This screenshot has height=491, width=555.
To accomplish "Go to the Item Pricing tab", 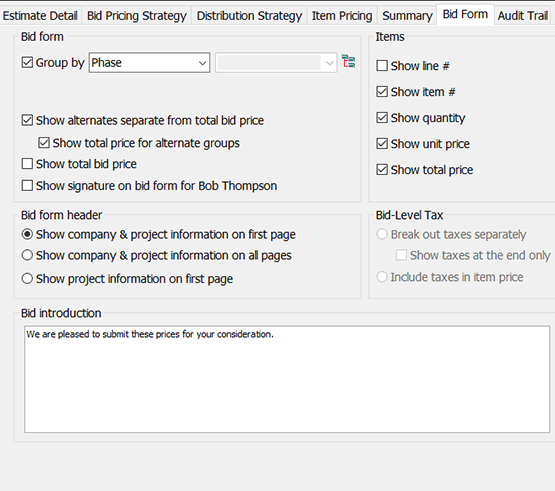I will pos(342,16).
